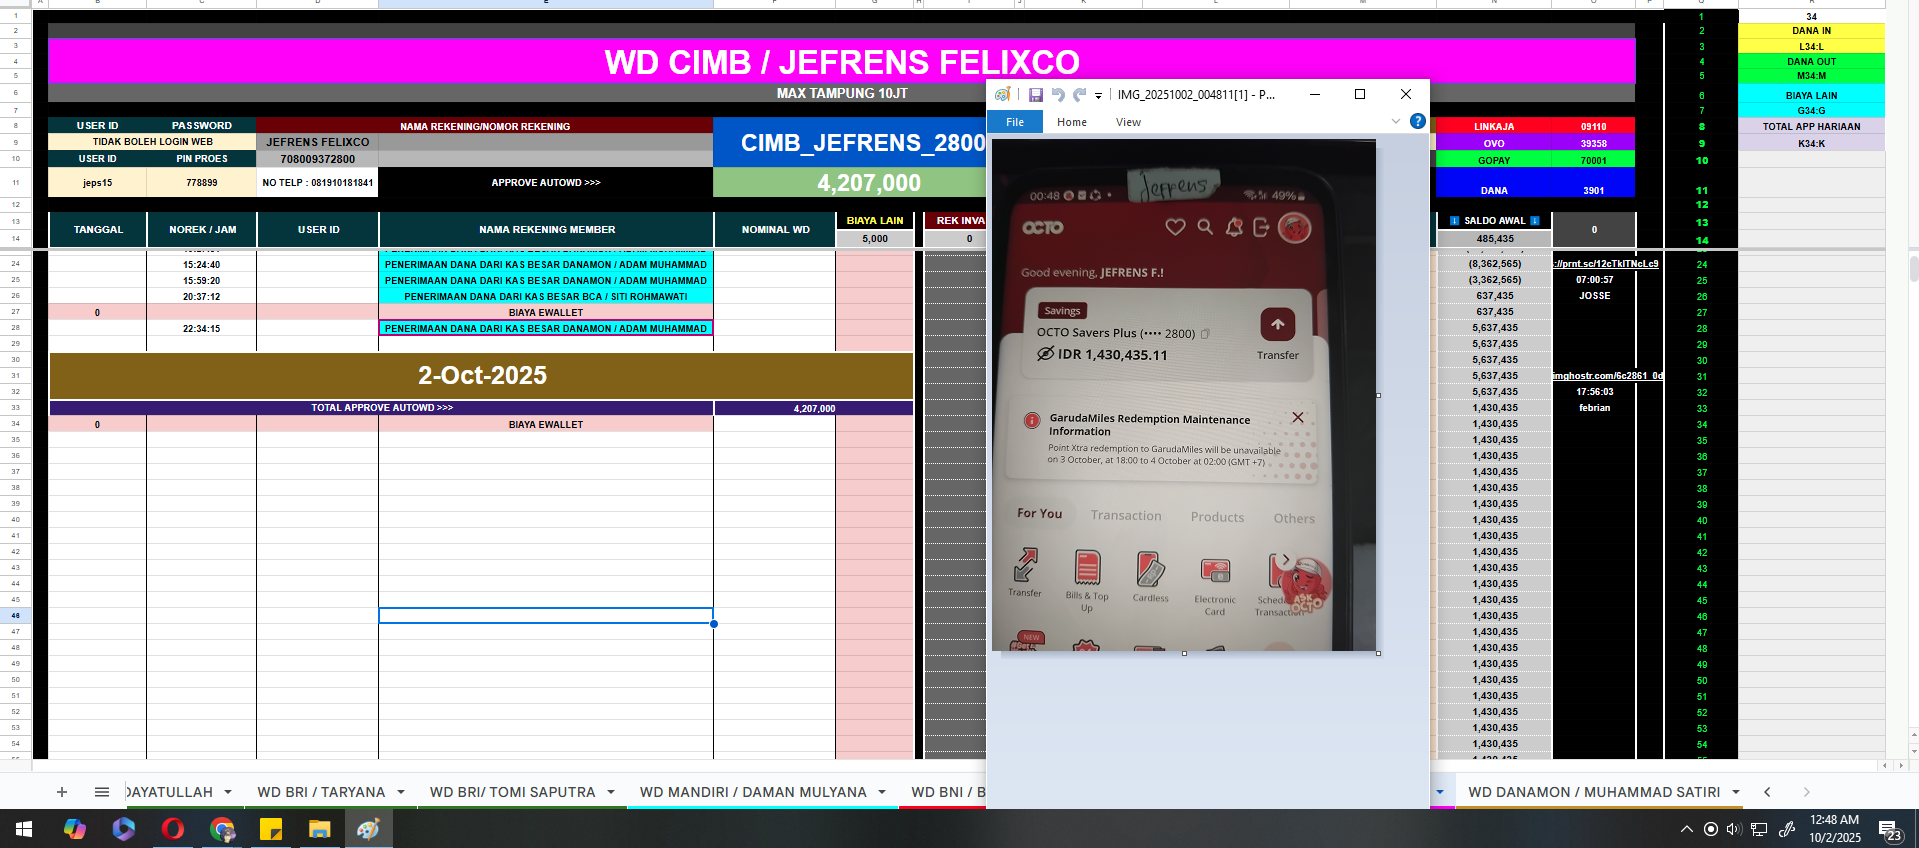Select the TOTAL APP HARIAAN cell
Viewport: 1919px width, 848px height.
(x=1811, y=127)
